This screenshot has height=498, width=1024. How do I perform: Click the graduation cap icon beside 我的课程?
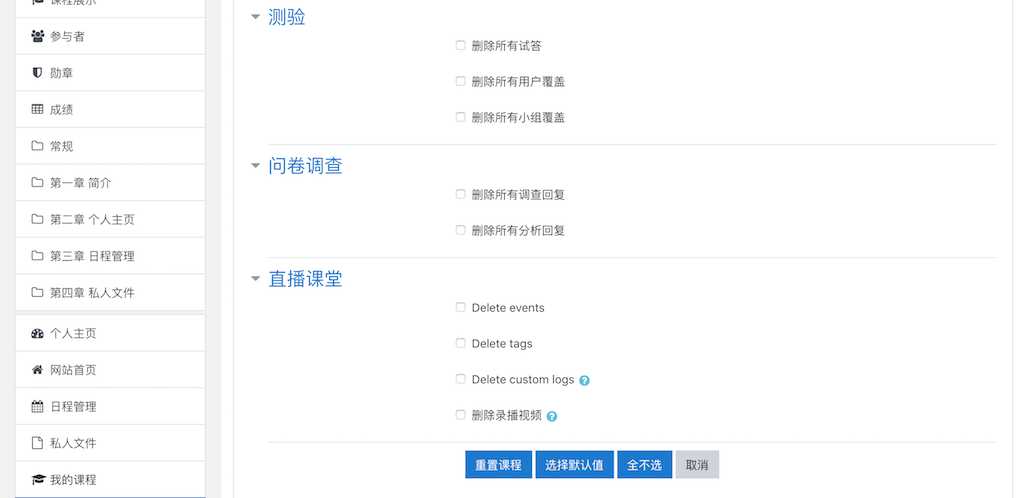point(37,480)
